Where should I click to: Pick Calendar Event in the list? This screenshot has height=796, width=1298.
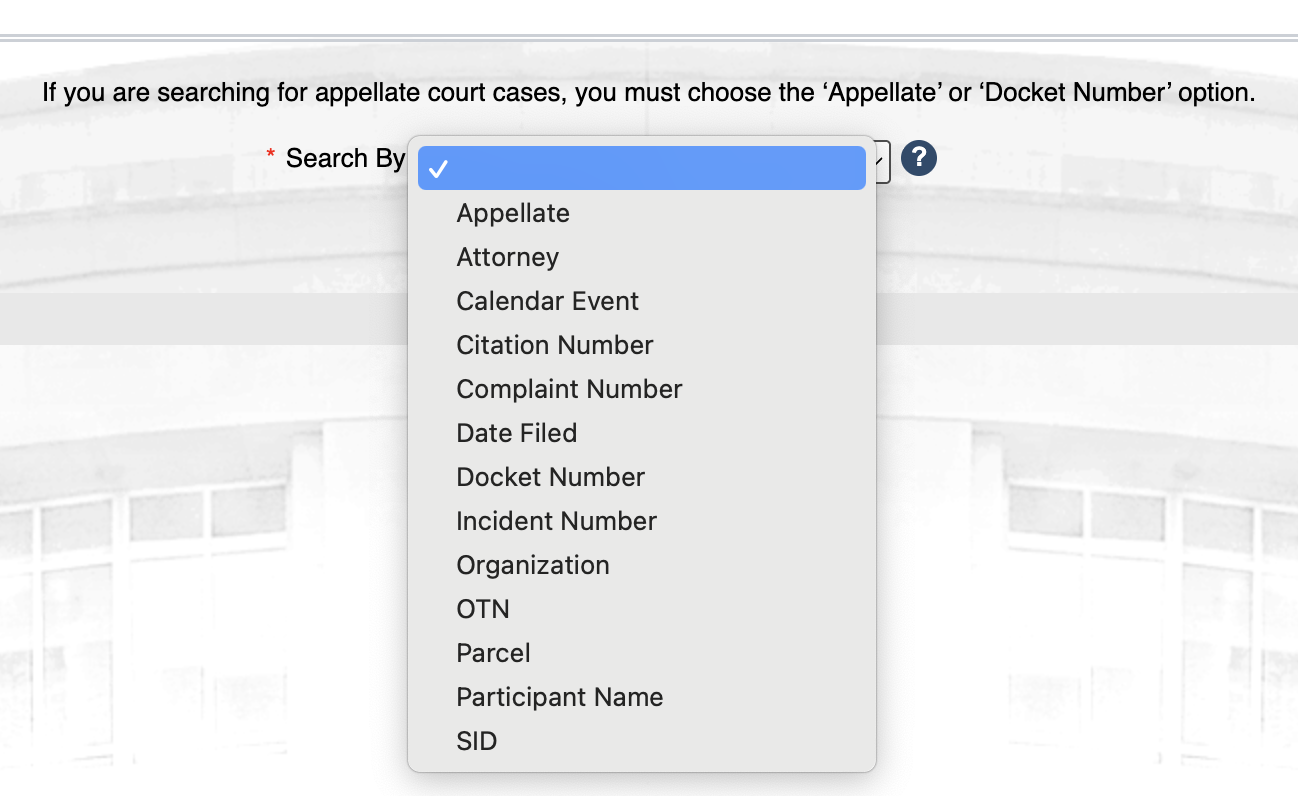pos(547,301)
